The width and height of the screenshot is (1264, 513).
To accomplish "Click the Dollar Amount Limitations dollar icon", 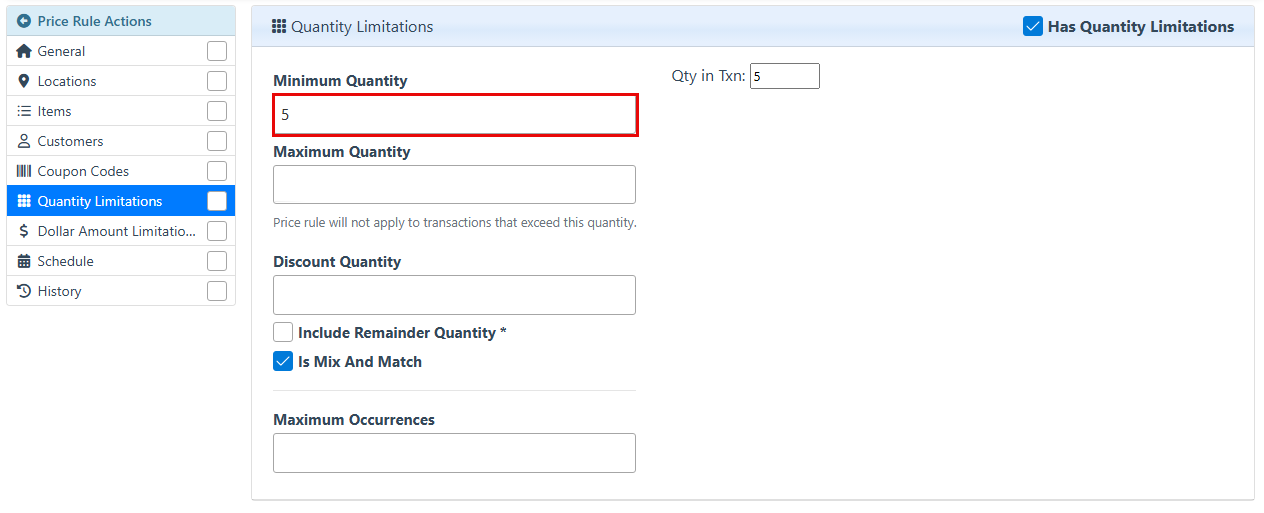I will click(24, 231).
